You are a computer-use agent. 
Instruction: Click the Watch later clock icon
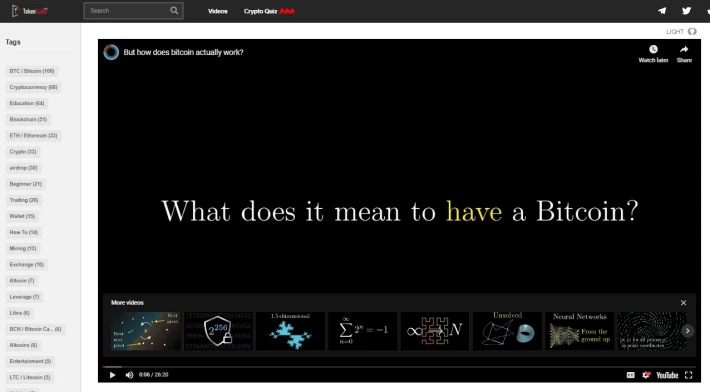coord(653,49)
